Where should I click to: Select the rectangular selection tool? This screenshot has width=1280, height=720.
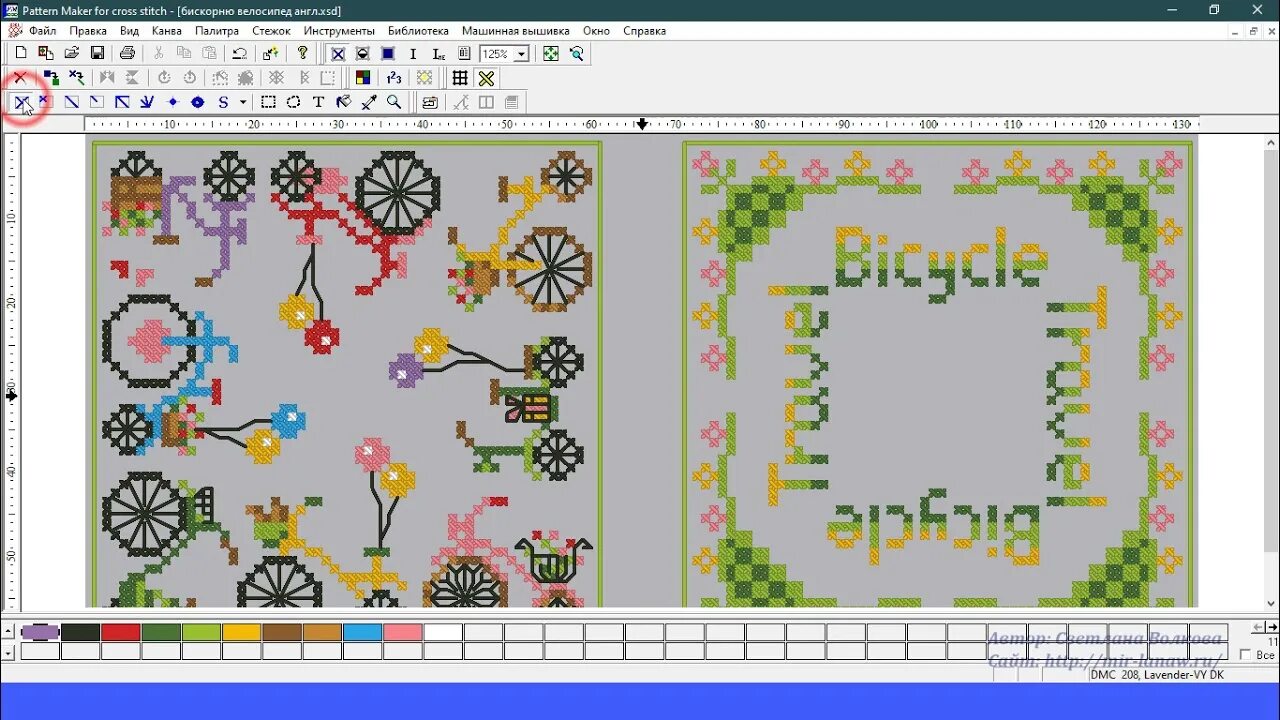[x=268, y=102]
